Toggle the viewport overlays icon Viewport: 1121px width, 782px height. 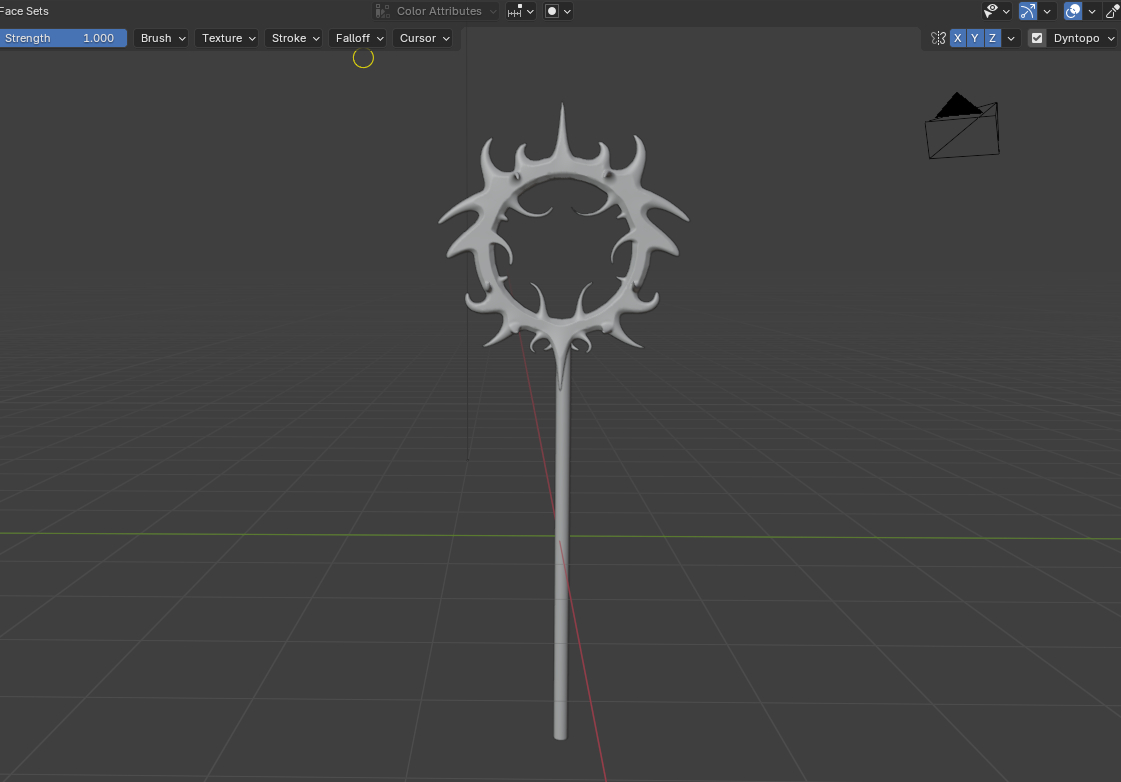1073,11
